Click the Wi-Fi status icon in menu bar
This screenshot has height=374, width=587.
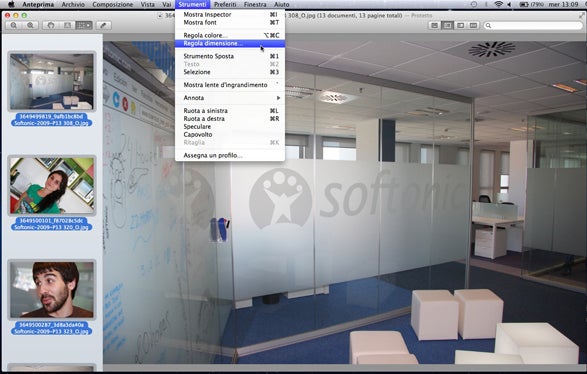coord(498,4)
